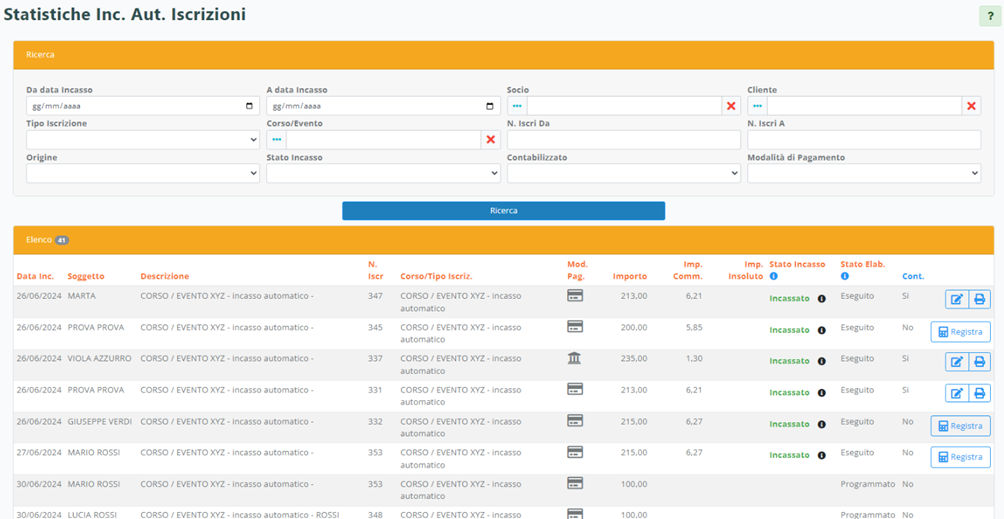Open Cliente lookup via three-dots icon

(x=757, y=106)
